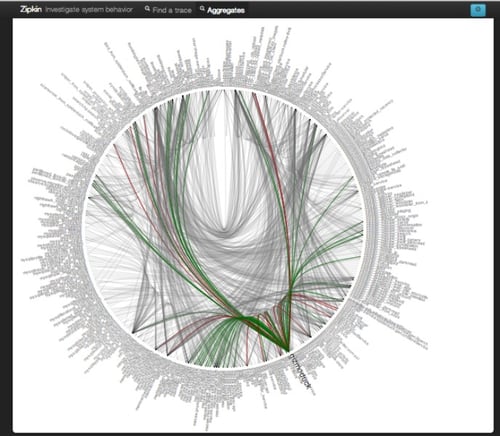Screen dimensions: 500x436
Task: Click the dark node dot at circle's lower-left
Action: [133, 332]
